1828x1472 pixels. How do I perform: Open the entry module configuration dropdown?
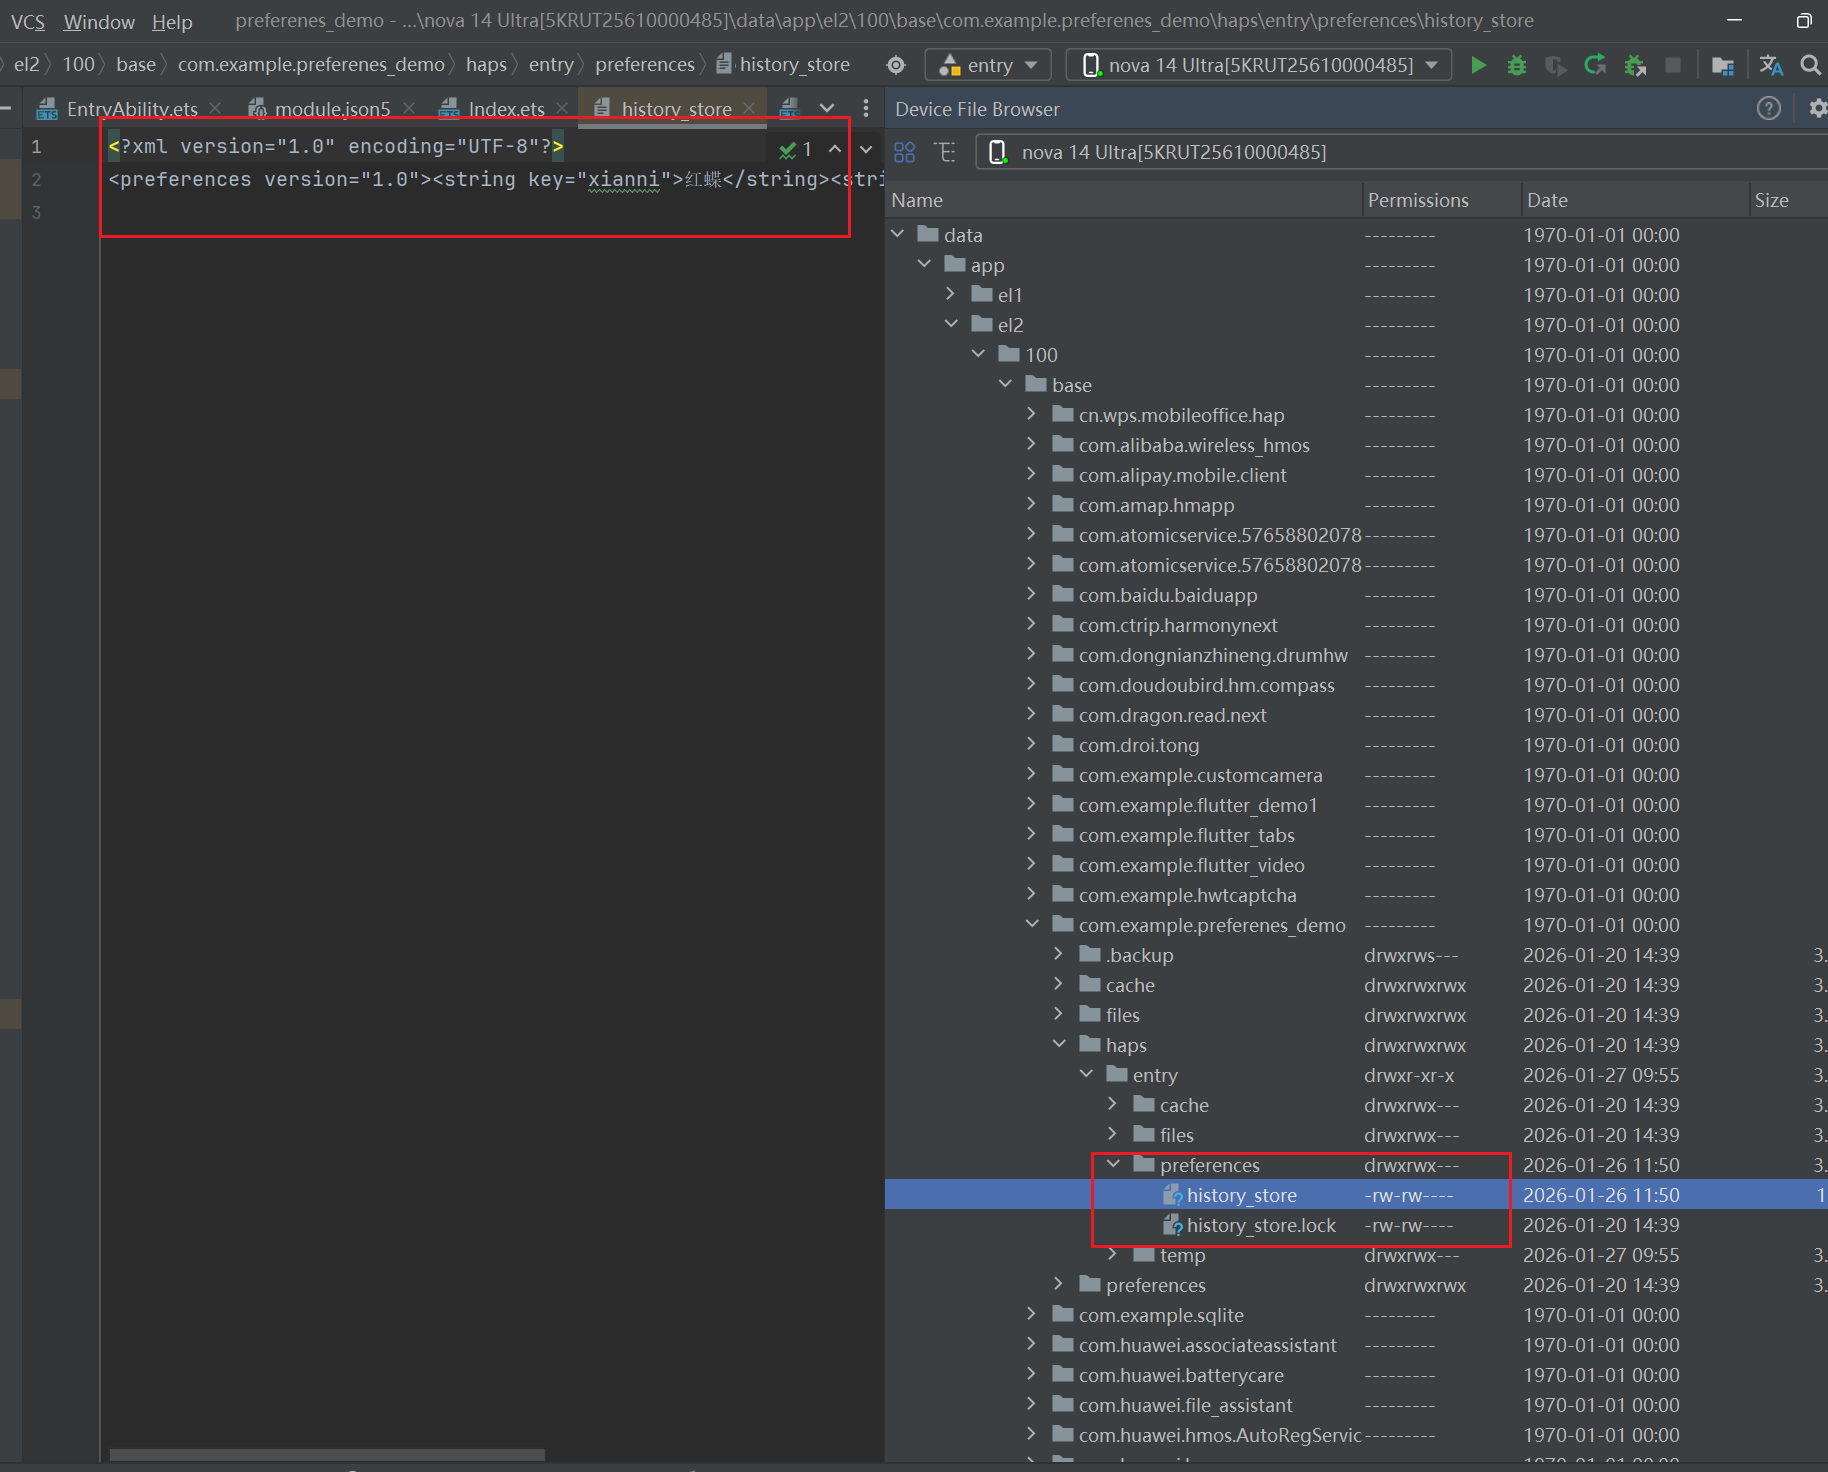coord(988,66)
